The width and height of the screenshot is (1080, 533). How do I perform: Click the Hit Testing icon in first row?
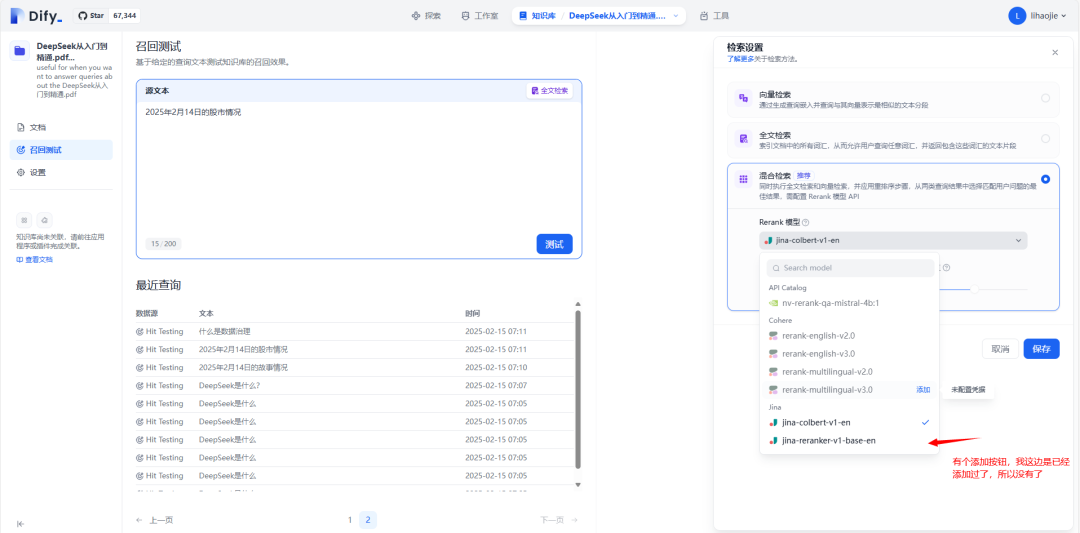click(x=141, y=331)
